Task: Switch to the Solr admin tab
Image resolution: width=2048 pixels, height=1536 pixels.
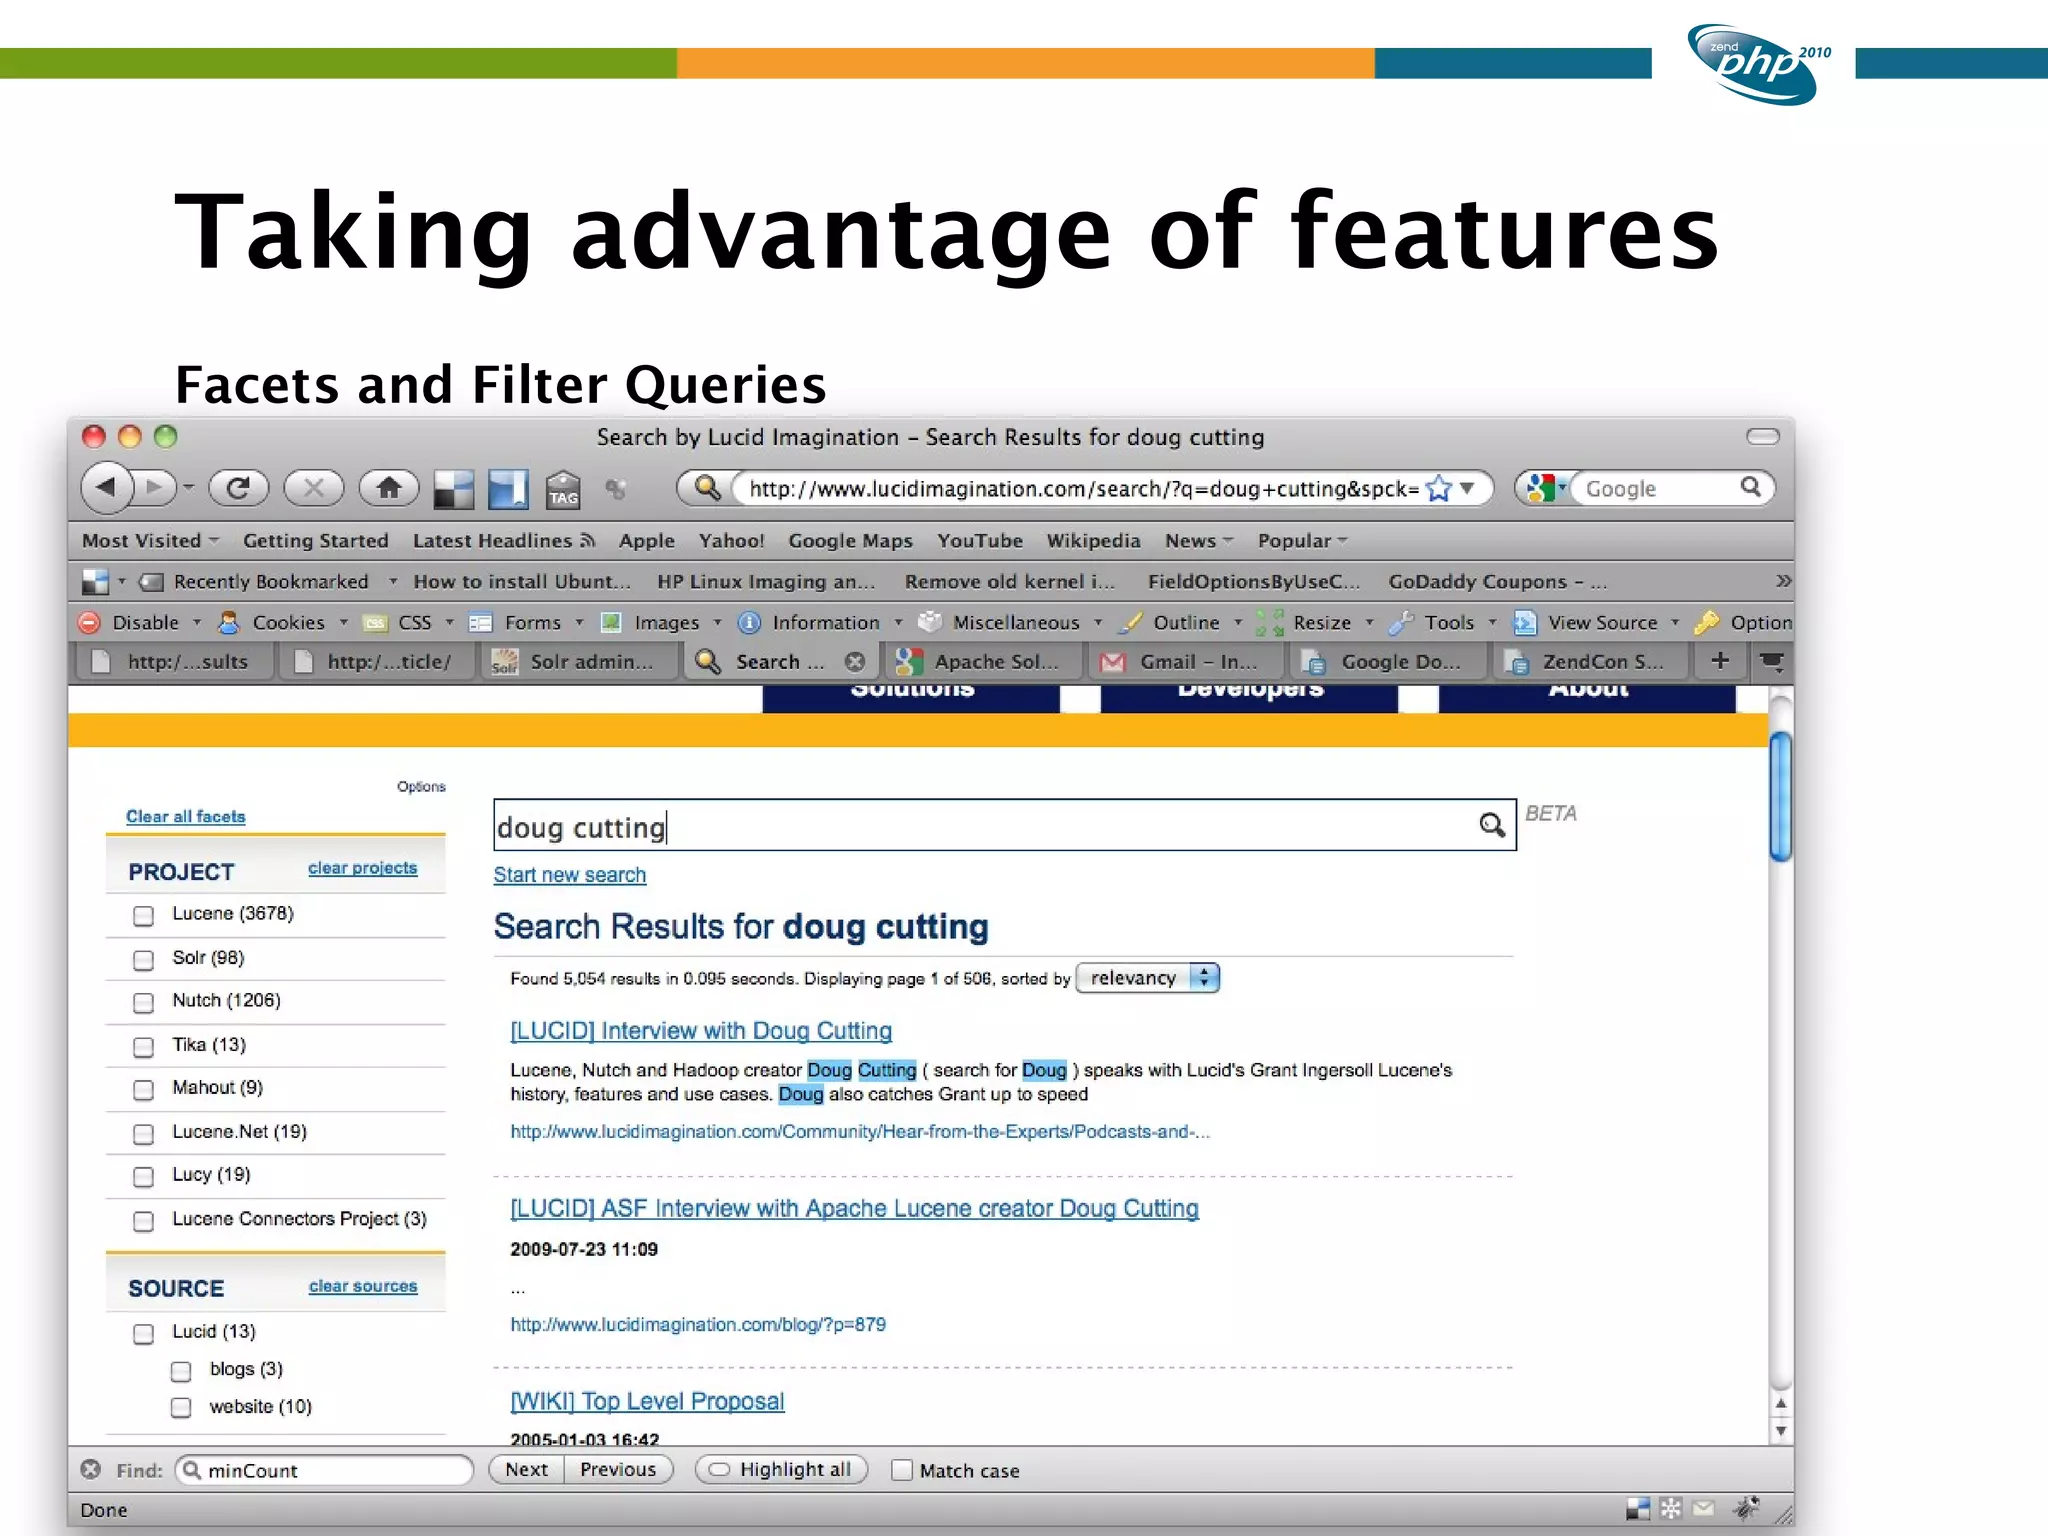Action: (578, 662)
